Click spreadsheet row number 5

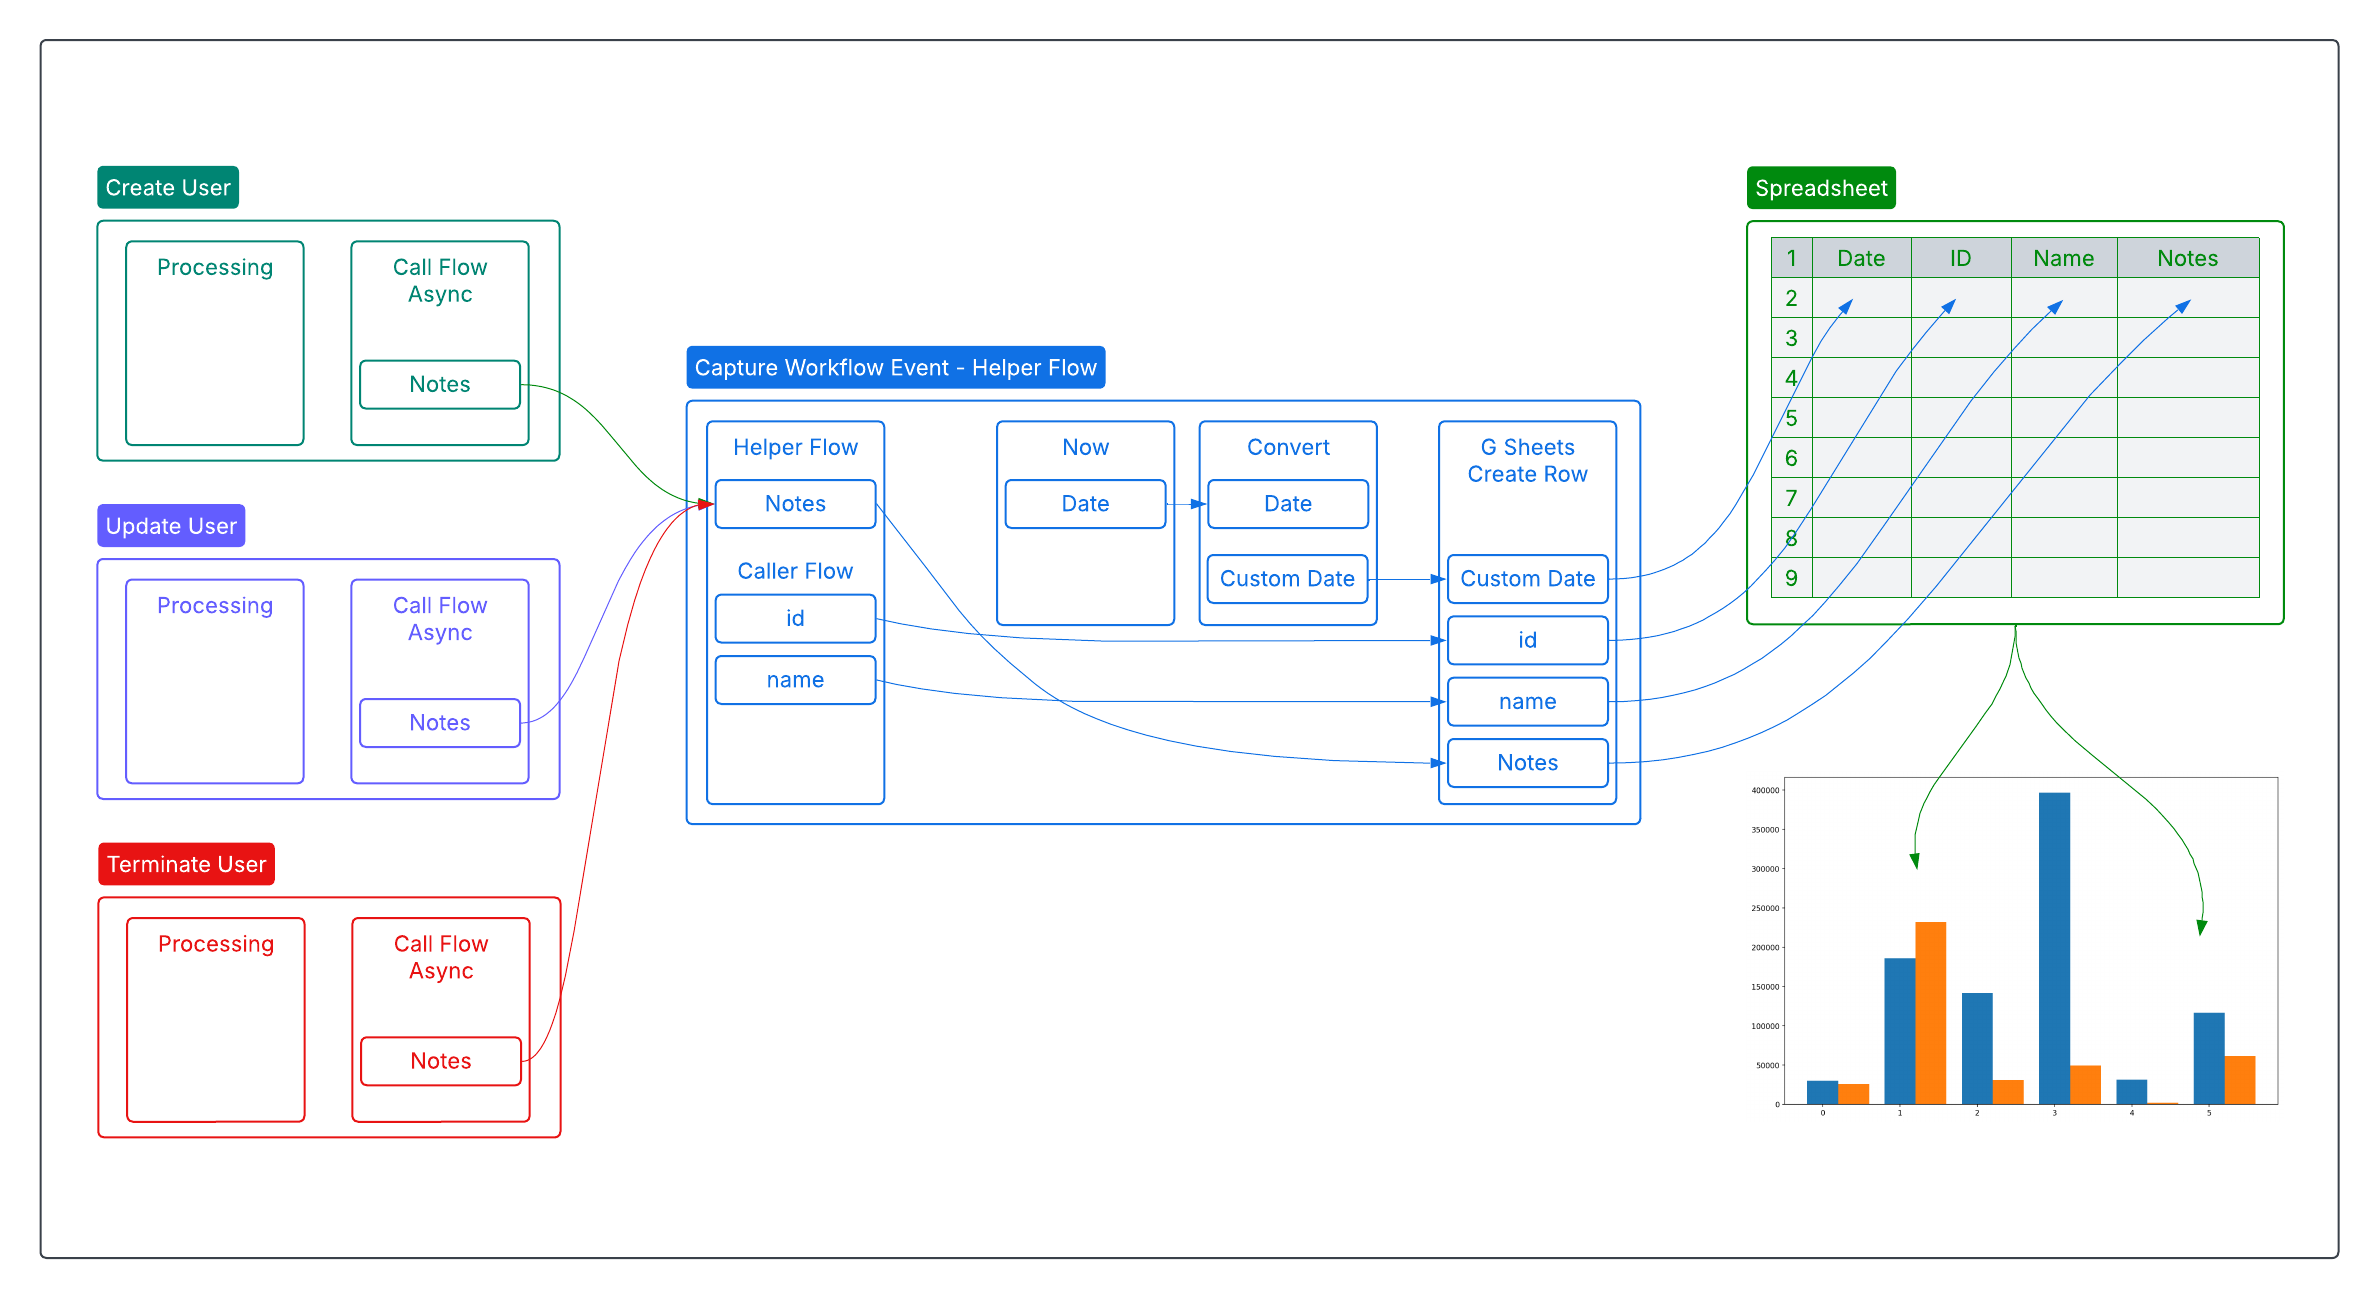[1791, 418]
